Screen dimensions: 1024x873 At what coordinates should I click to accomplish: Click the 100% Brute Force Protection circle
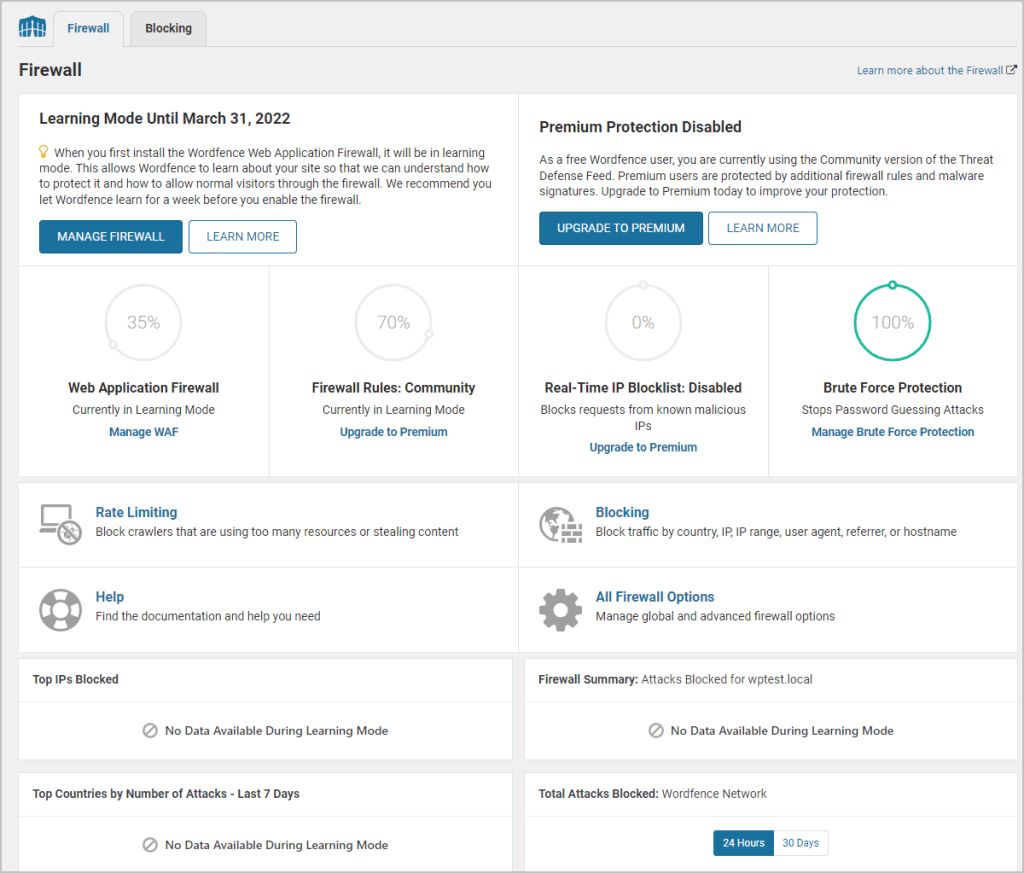pyautogui.click(x=893, y=323)
